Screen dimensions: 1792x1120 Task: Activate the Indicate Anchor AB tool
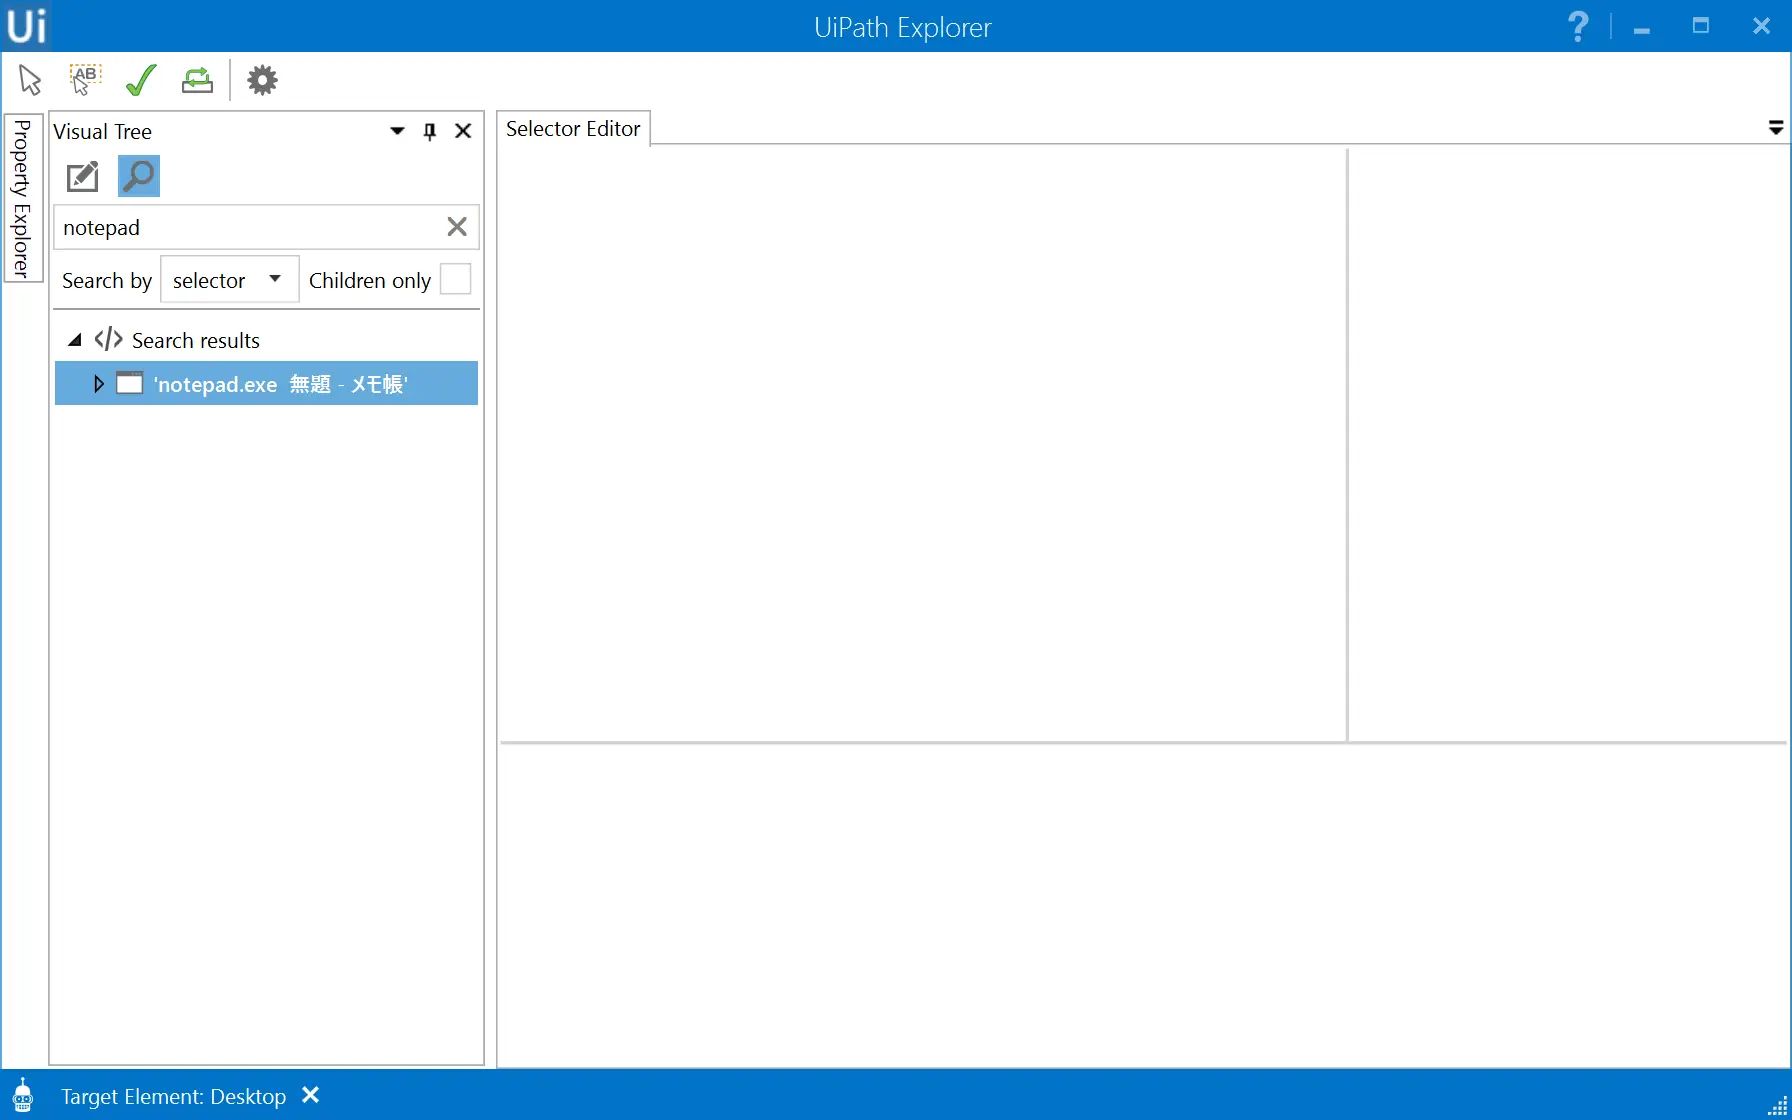(85, 80)
